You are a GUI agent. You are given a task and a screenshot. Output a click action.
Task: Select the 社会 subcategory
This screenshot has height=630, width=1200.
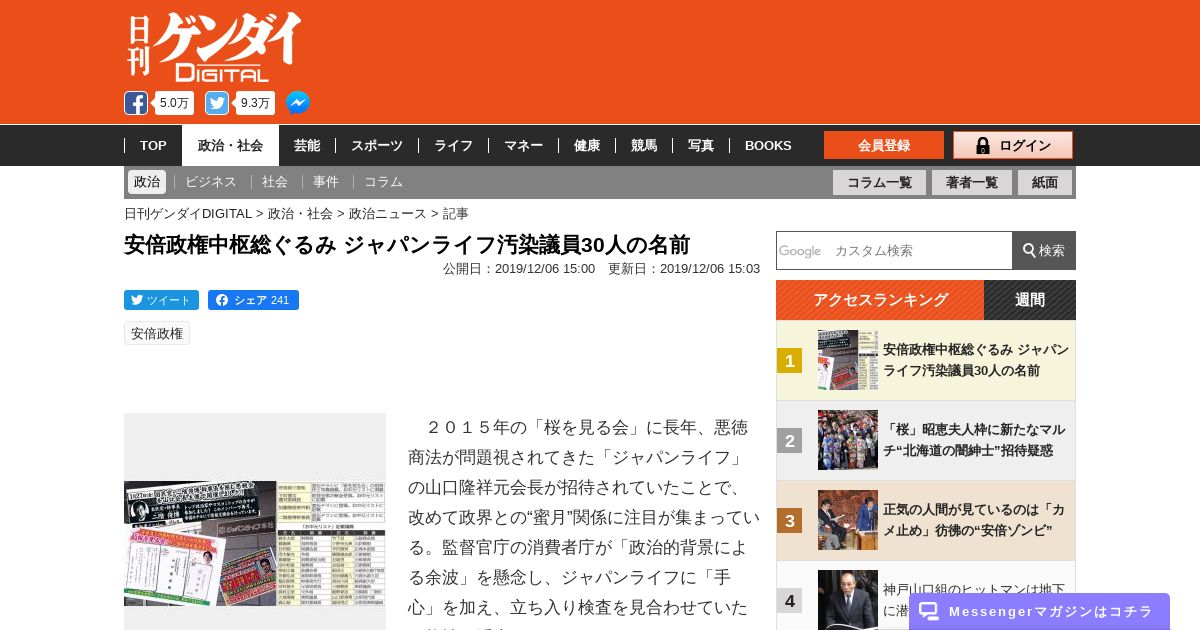[x=275, y=182]
